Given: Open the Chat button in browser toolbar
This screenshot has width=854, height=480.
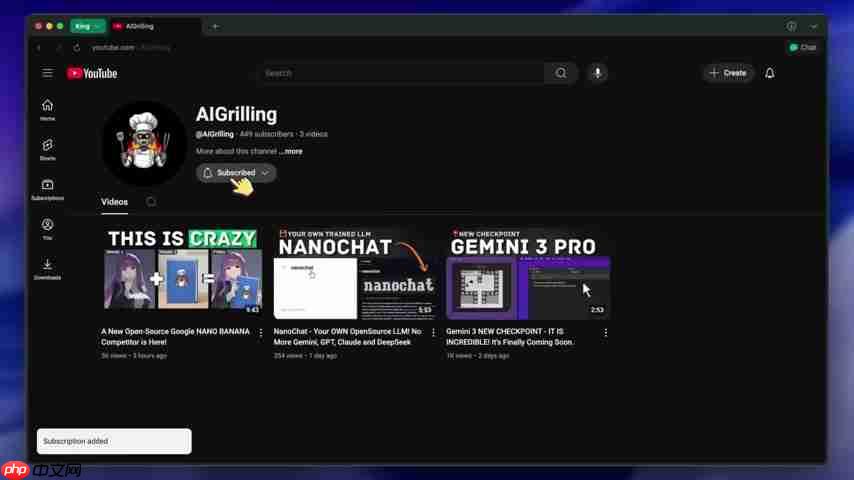Looking at the screenshot, I should click(803, 47).
